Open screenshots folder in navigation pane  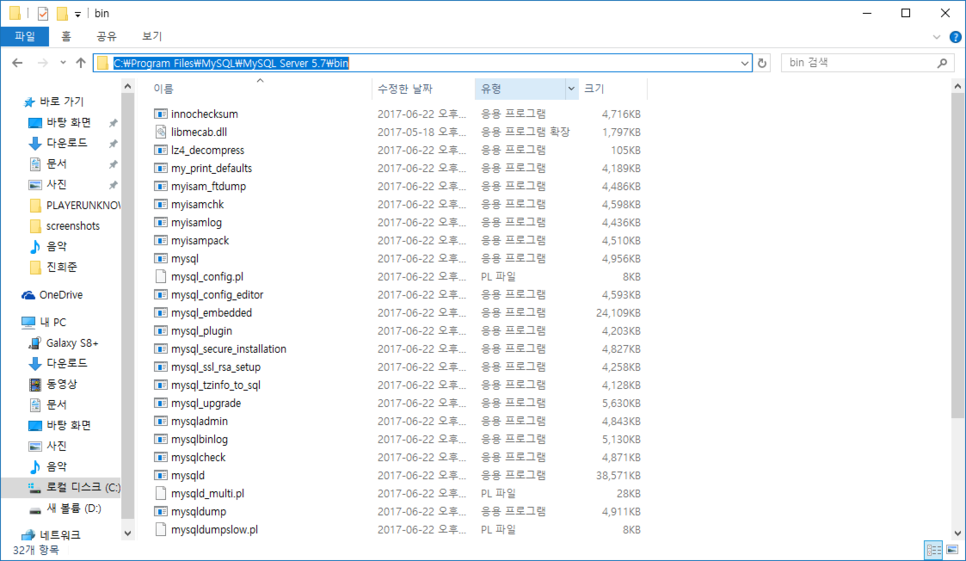[x=73, y=226]
